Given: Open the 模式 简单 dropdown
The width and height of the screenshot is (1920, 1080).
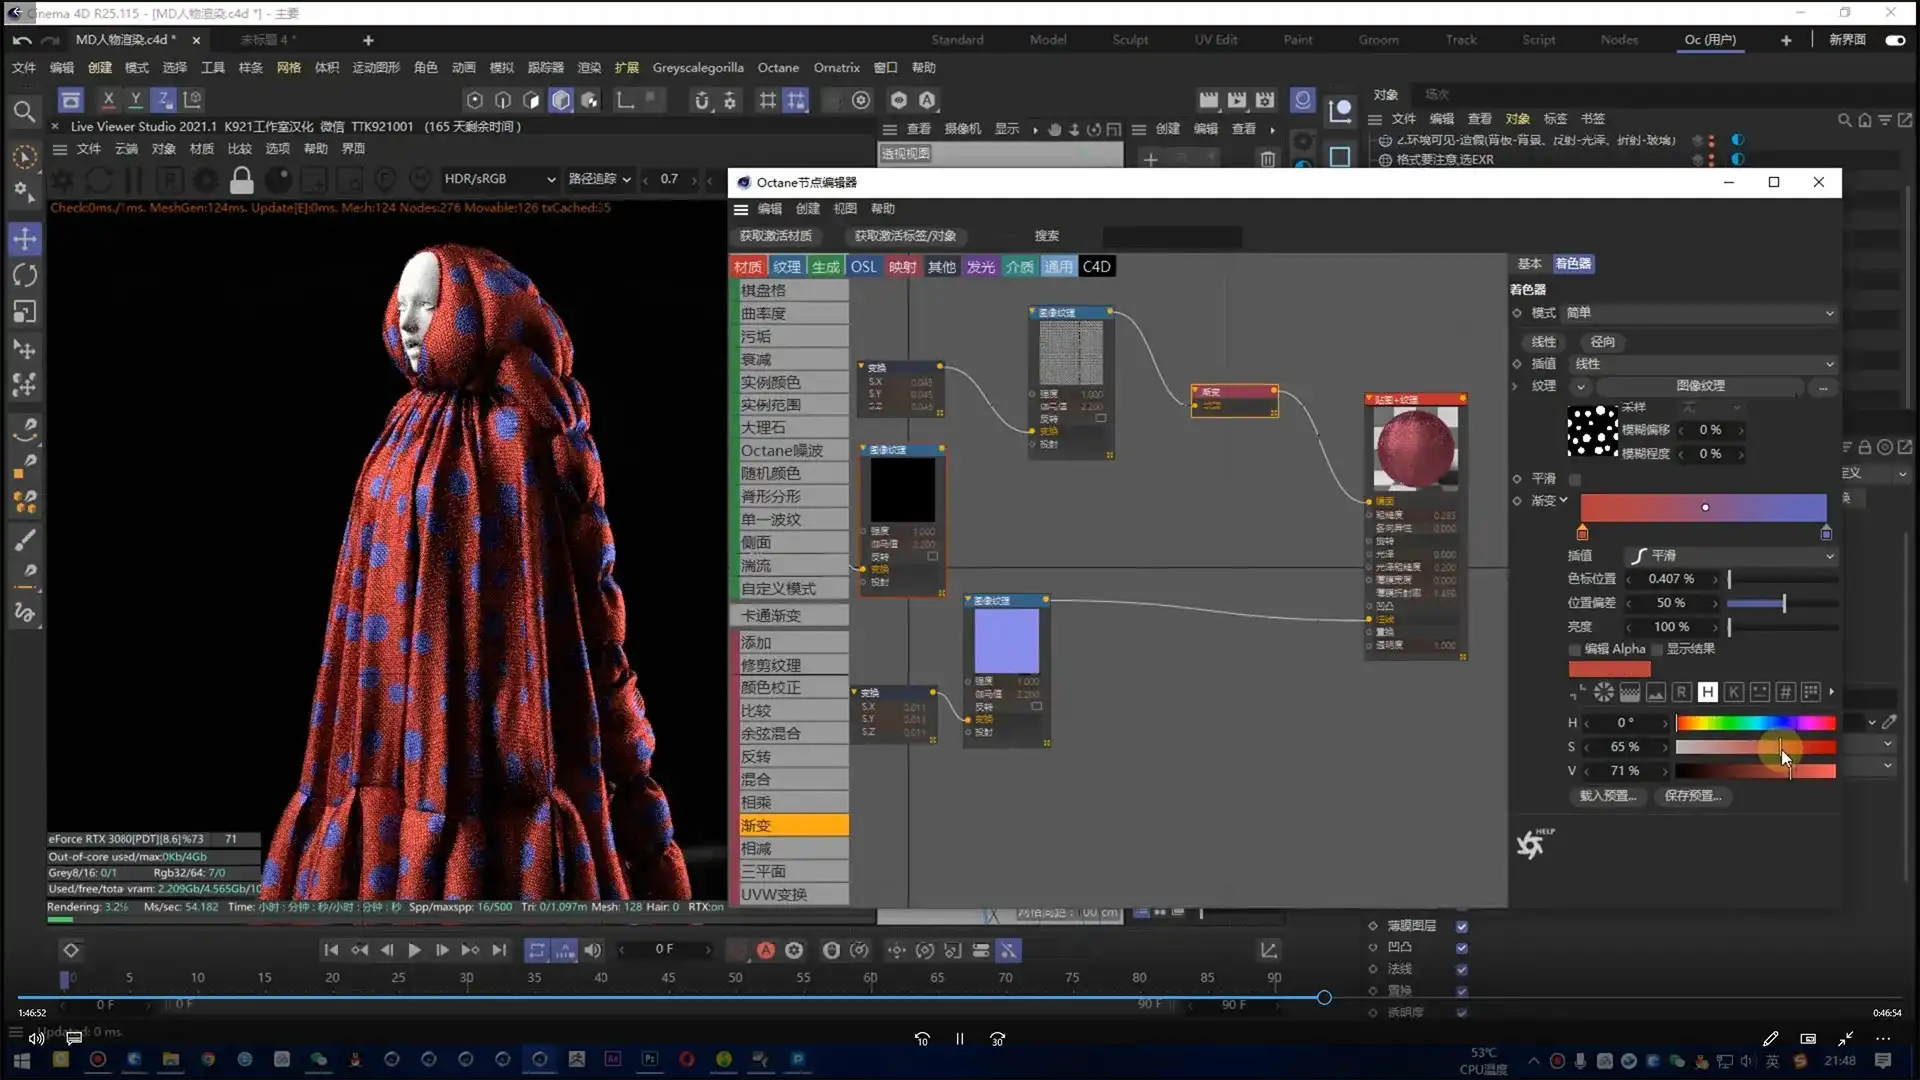Looking at the screenshot, I should coord(1700,313).
